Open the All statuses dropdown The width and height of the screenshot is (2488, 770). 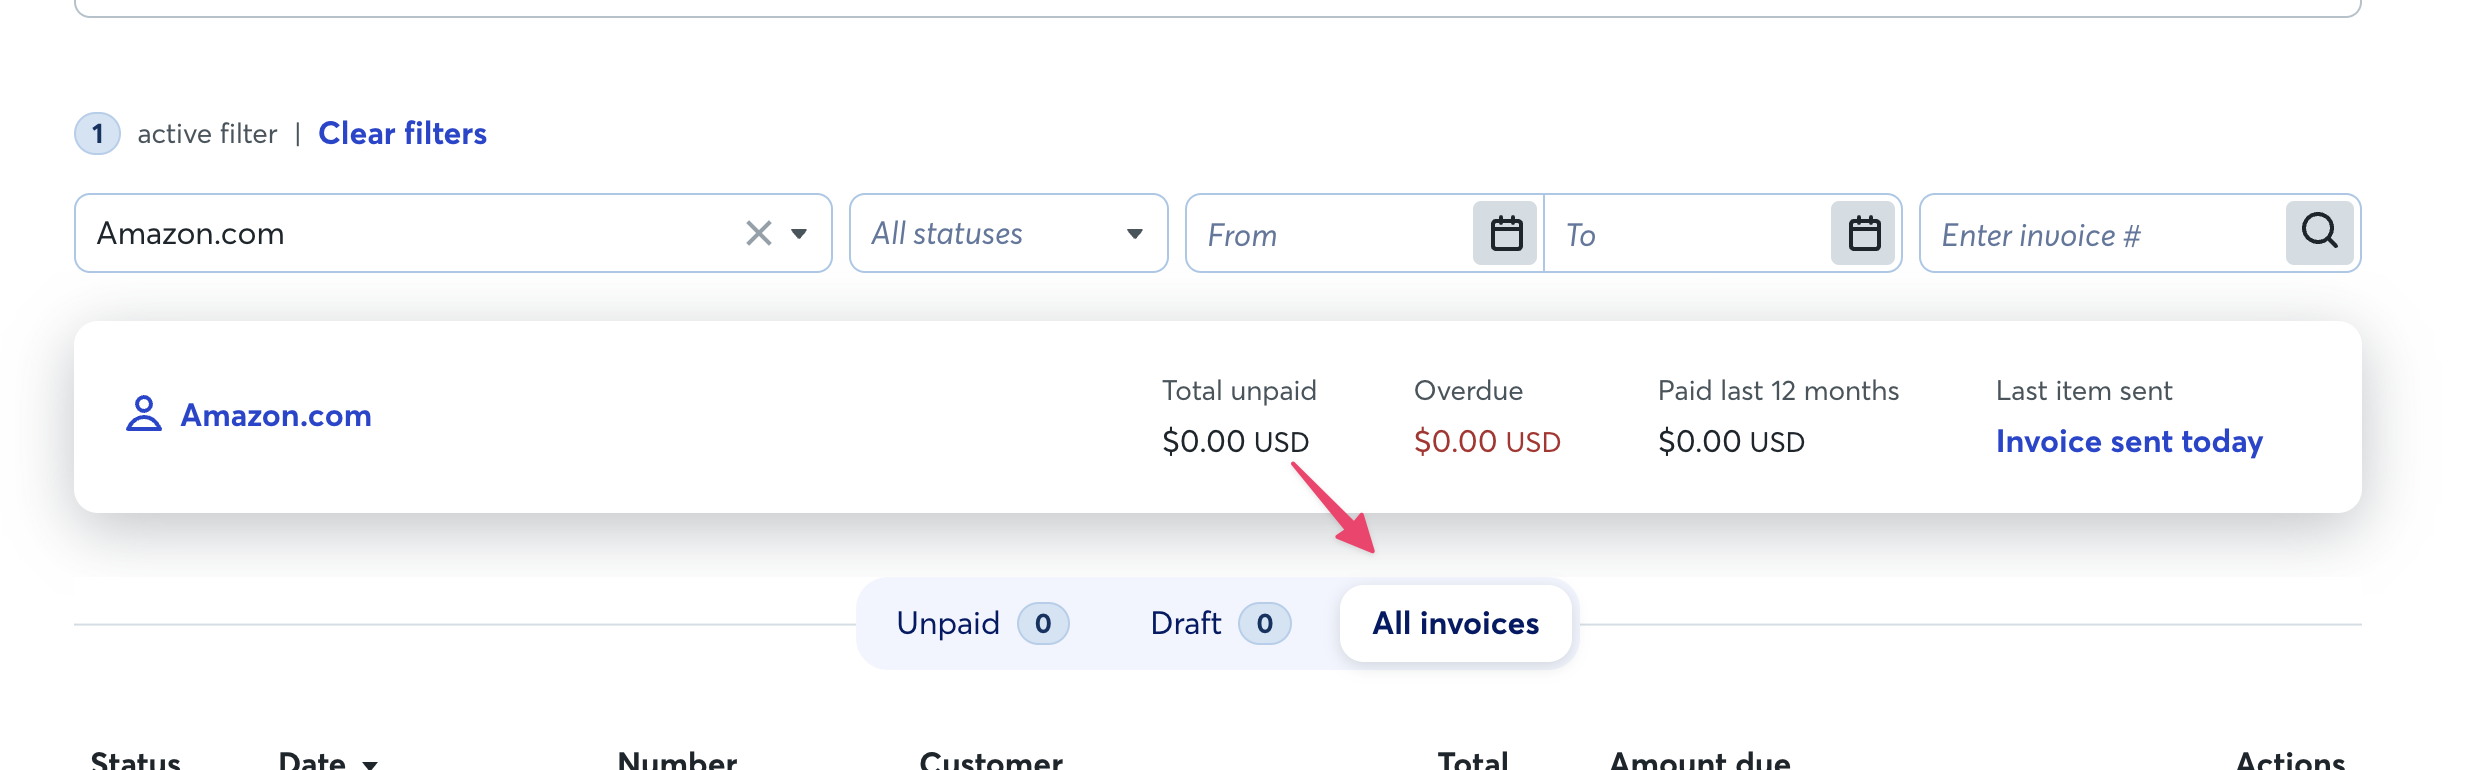(1008, 233)
